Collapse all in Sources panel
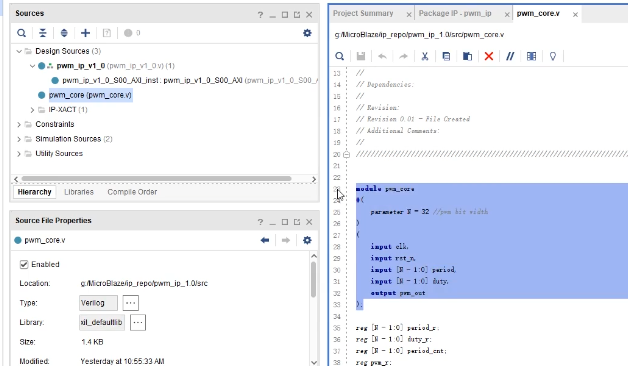Viewport: 628px width, 366px height. point(42,33)
